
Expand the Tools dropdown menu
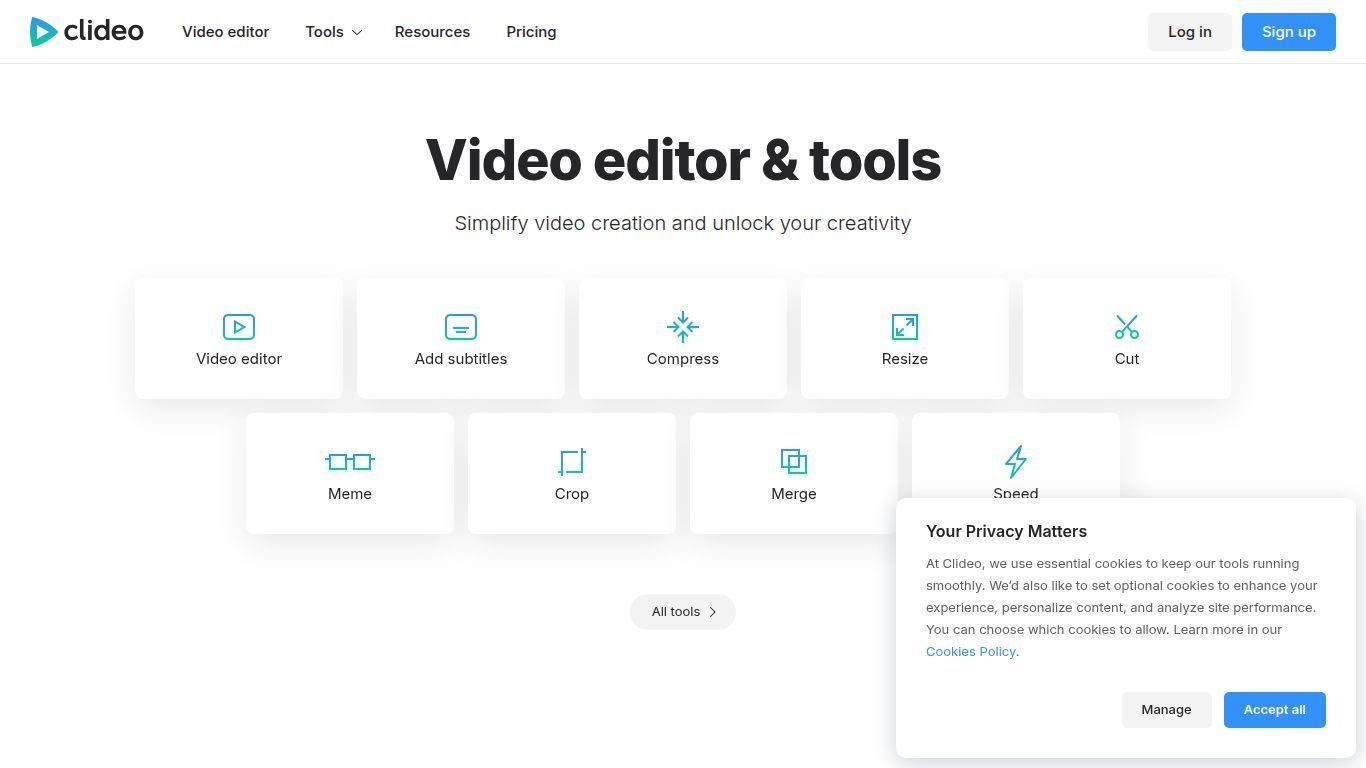tap(325, 32)
